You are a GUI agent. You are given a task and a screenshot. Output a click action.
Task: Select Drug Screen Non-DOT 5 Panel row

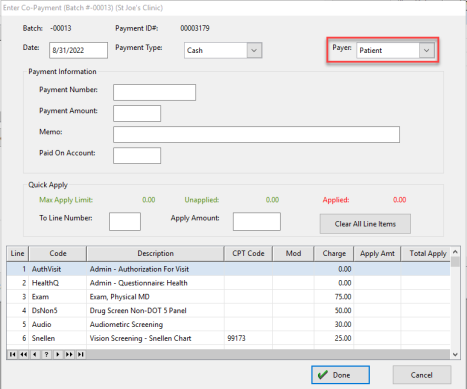[x=228, y=311]
